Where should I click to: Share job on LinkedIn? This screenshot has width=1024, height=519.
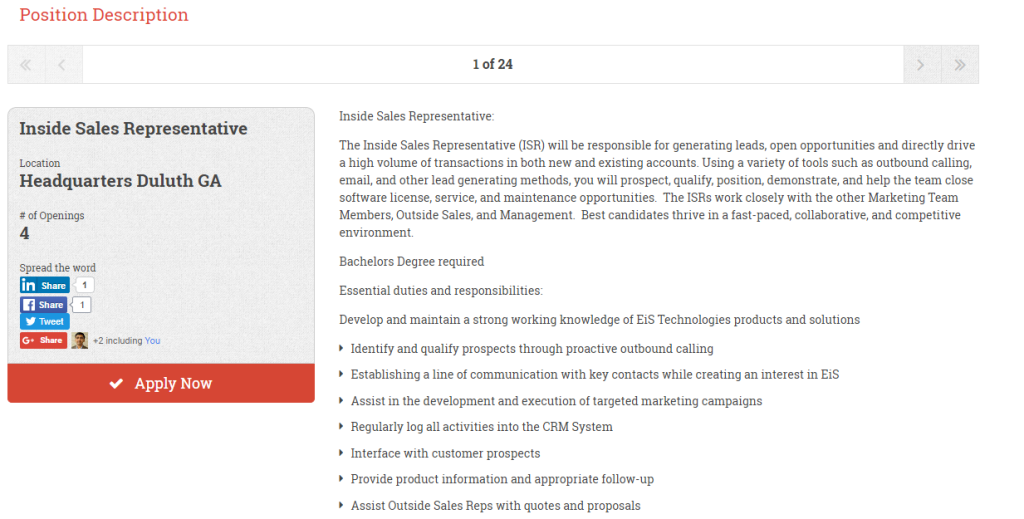44,285
